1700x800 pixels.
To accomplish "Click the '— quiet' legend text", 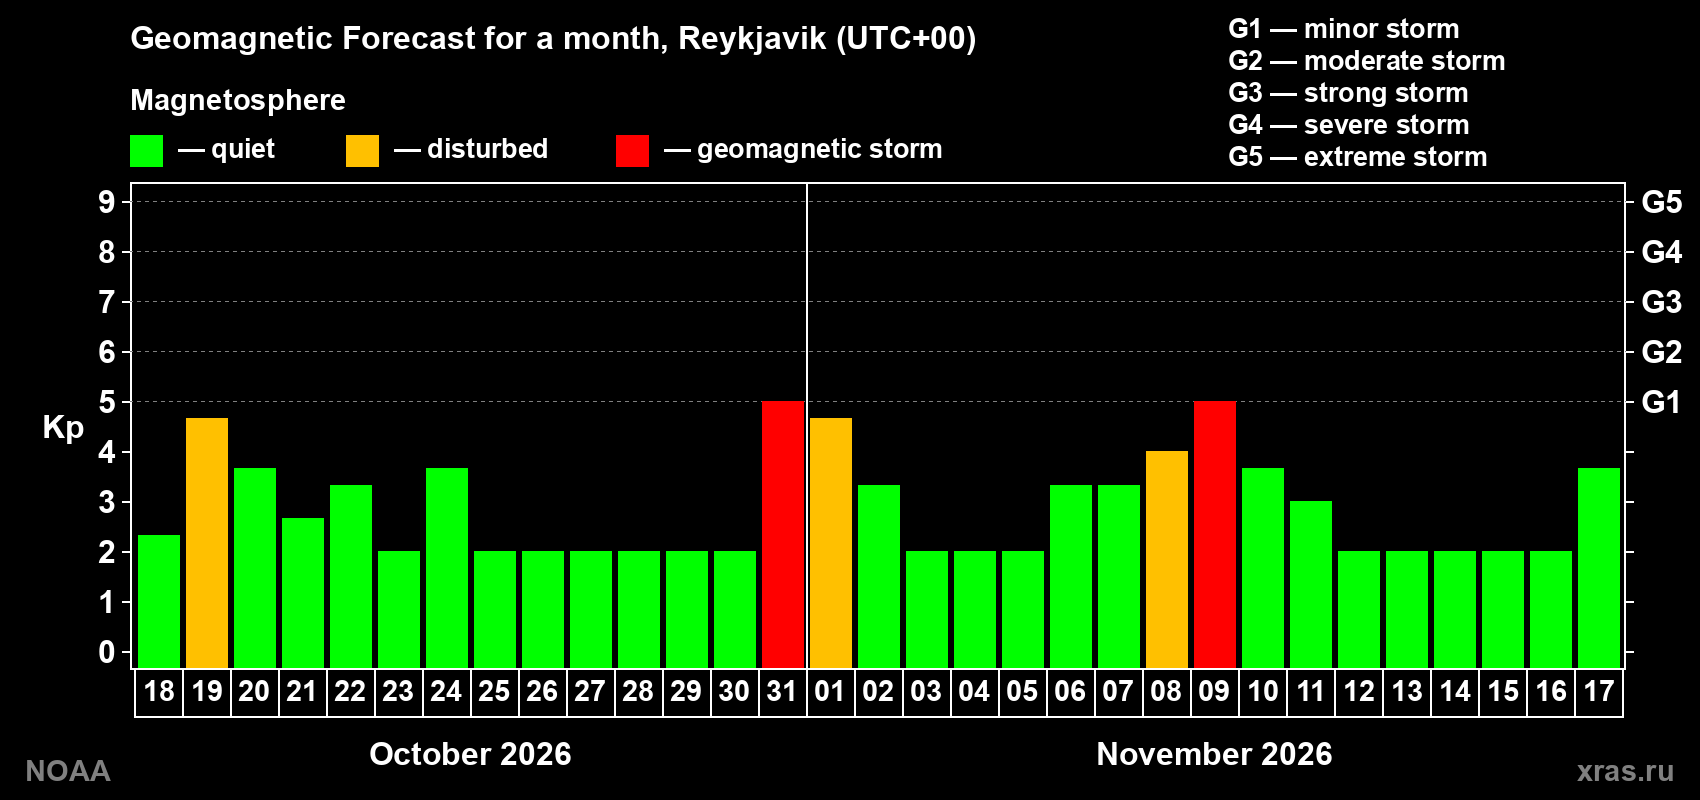I will [x=226, y=149].
